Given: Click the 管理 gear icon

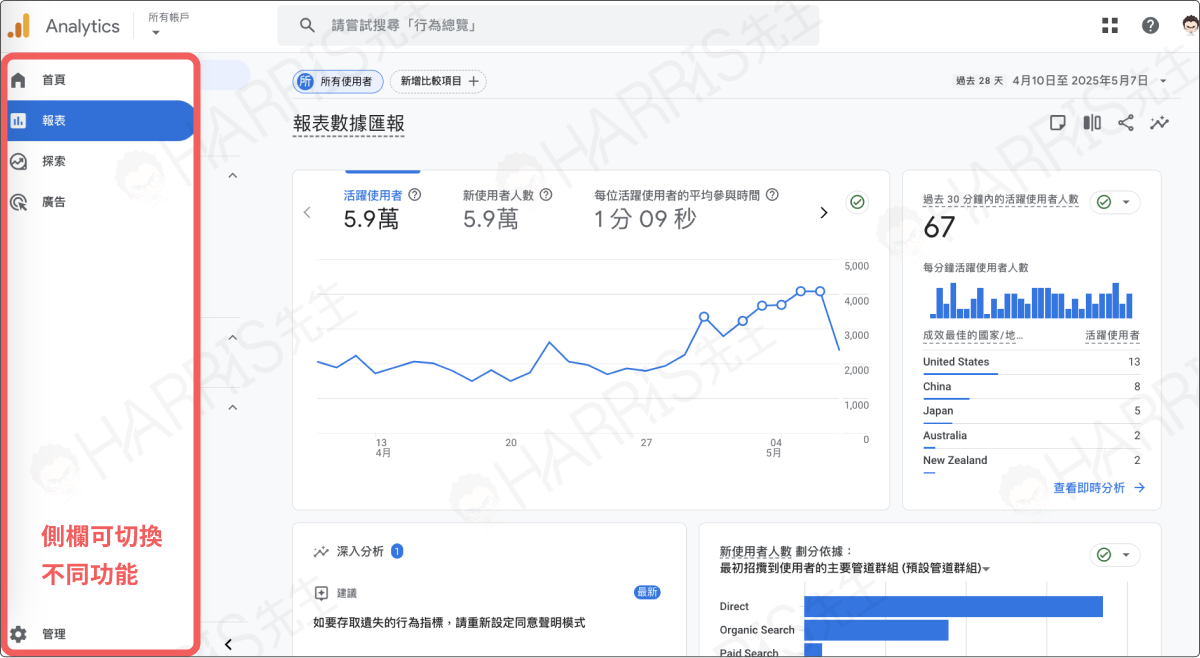Looking at the screenshot, I should 18,634.
